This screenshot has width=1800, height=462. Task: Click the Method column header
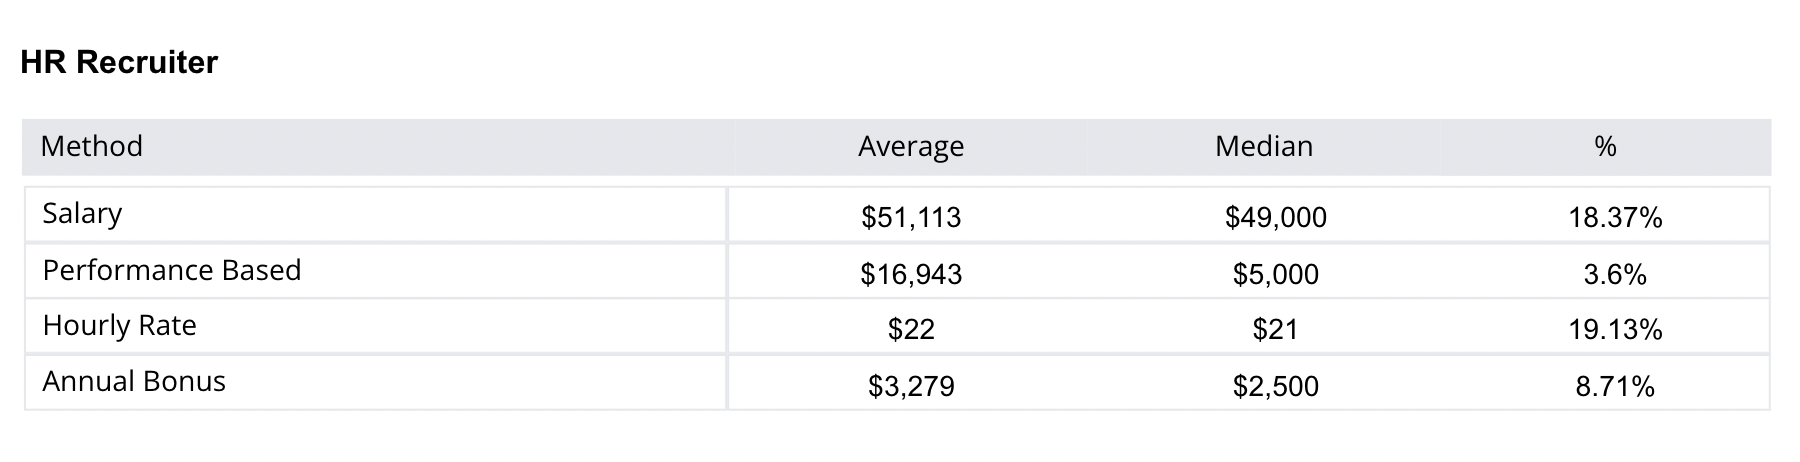[x=92, y=147]
